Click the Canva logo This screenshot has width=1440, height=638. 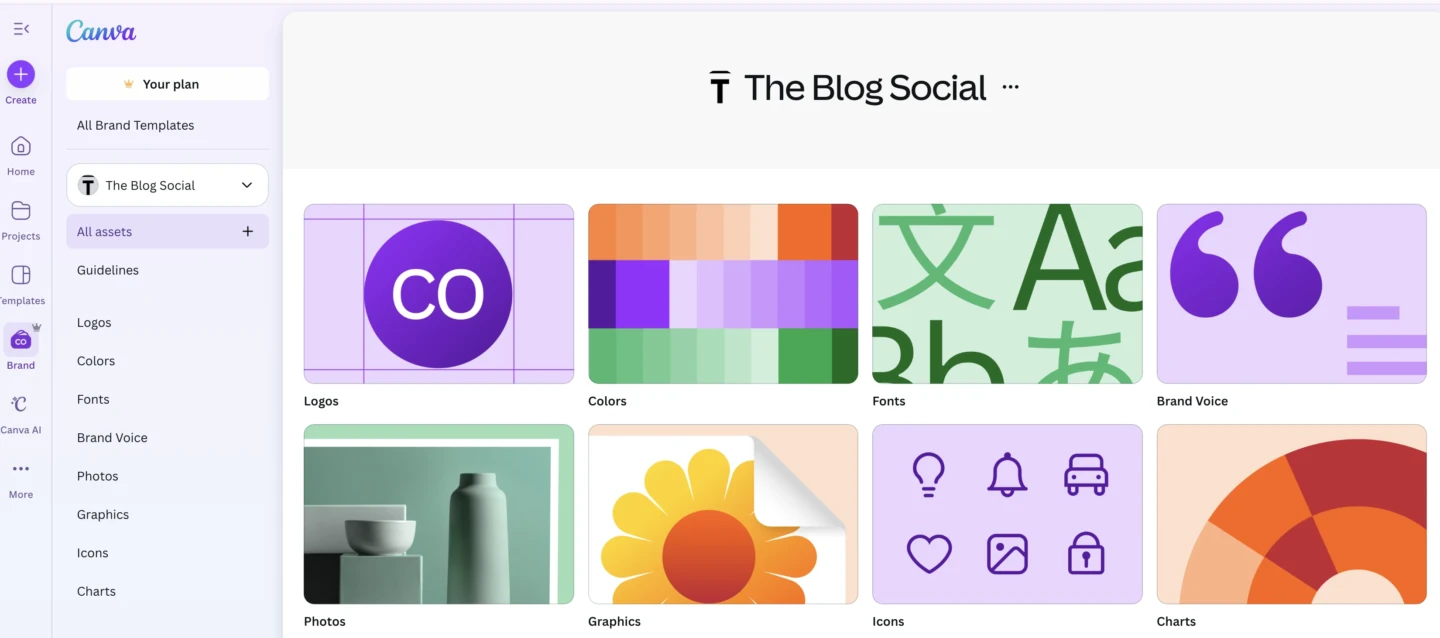[x=101, y=32]
